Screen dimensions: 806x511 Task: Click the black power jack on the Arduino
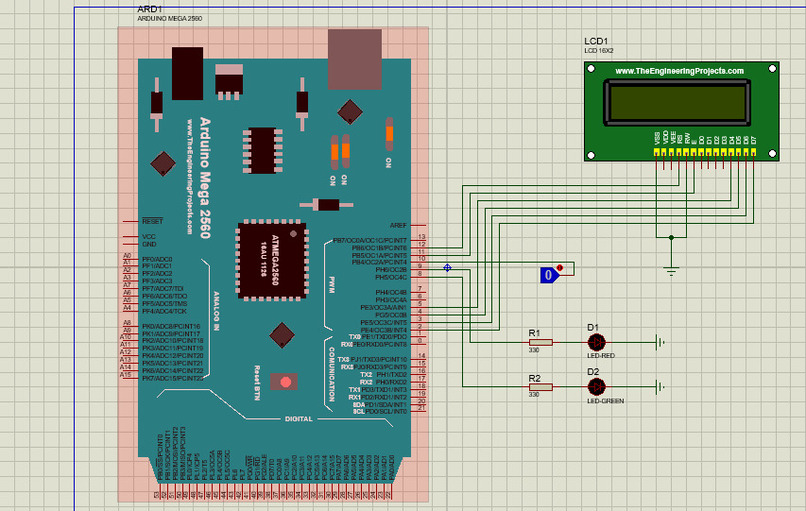187,74
